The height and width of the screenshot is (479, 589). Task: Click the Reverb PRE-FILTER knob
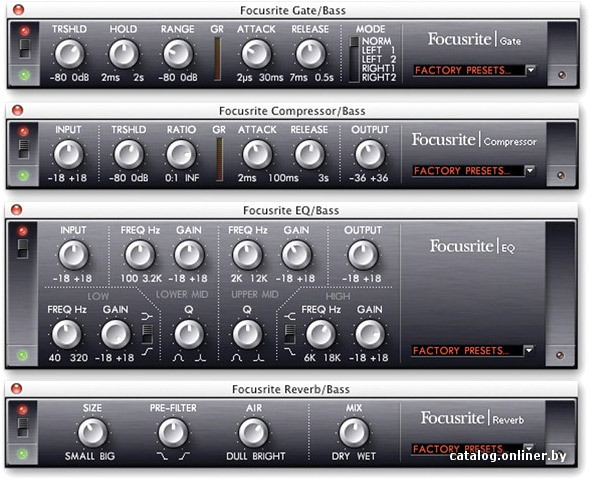pos(173,433)
